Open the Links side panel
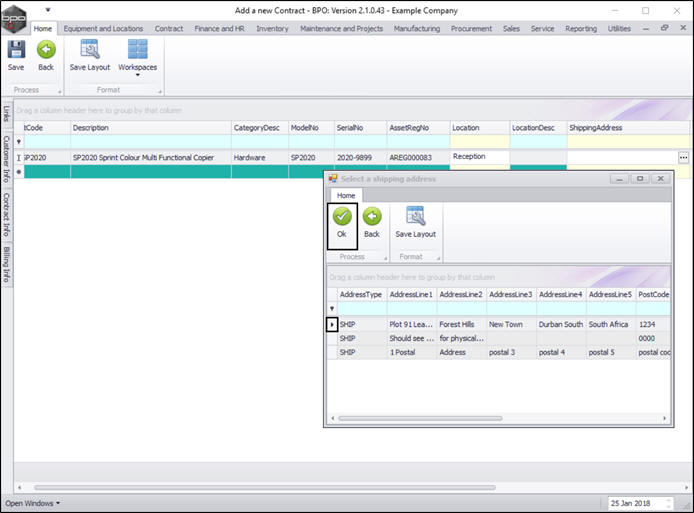This screenshot has width=694, height=513. coord(6,113)
